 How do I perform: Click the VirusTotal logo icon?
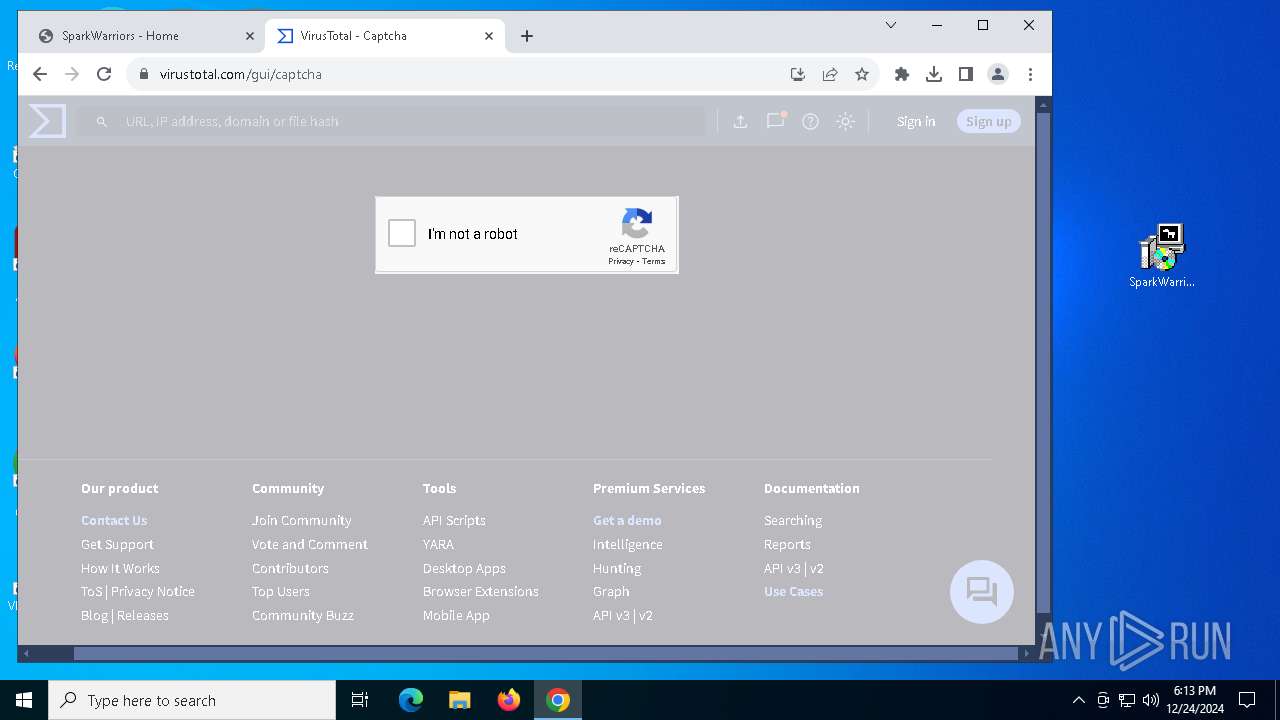tap(47, 121)
